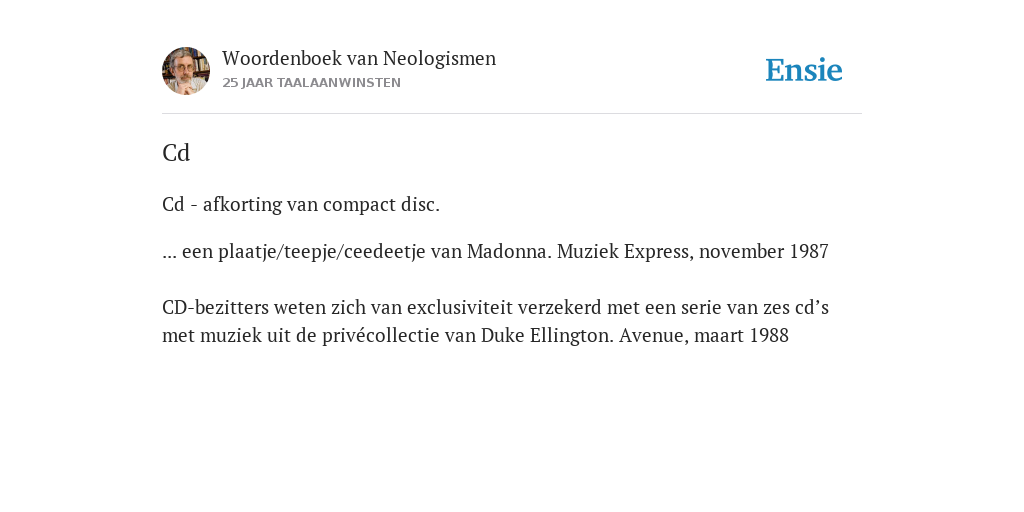Click the name Duke Ellington
The image size is (1024, 512).
click(547, 335)
